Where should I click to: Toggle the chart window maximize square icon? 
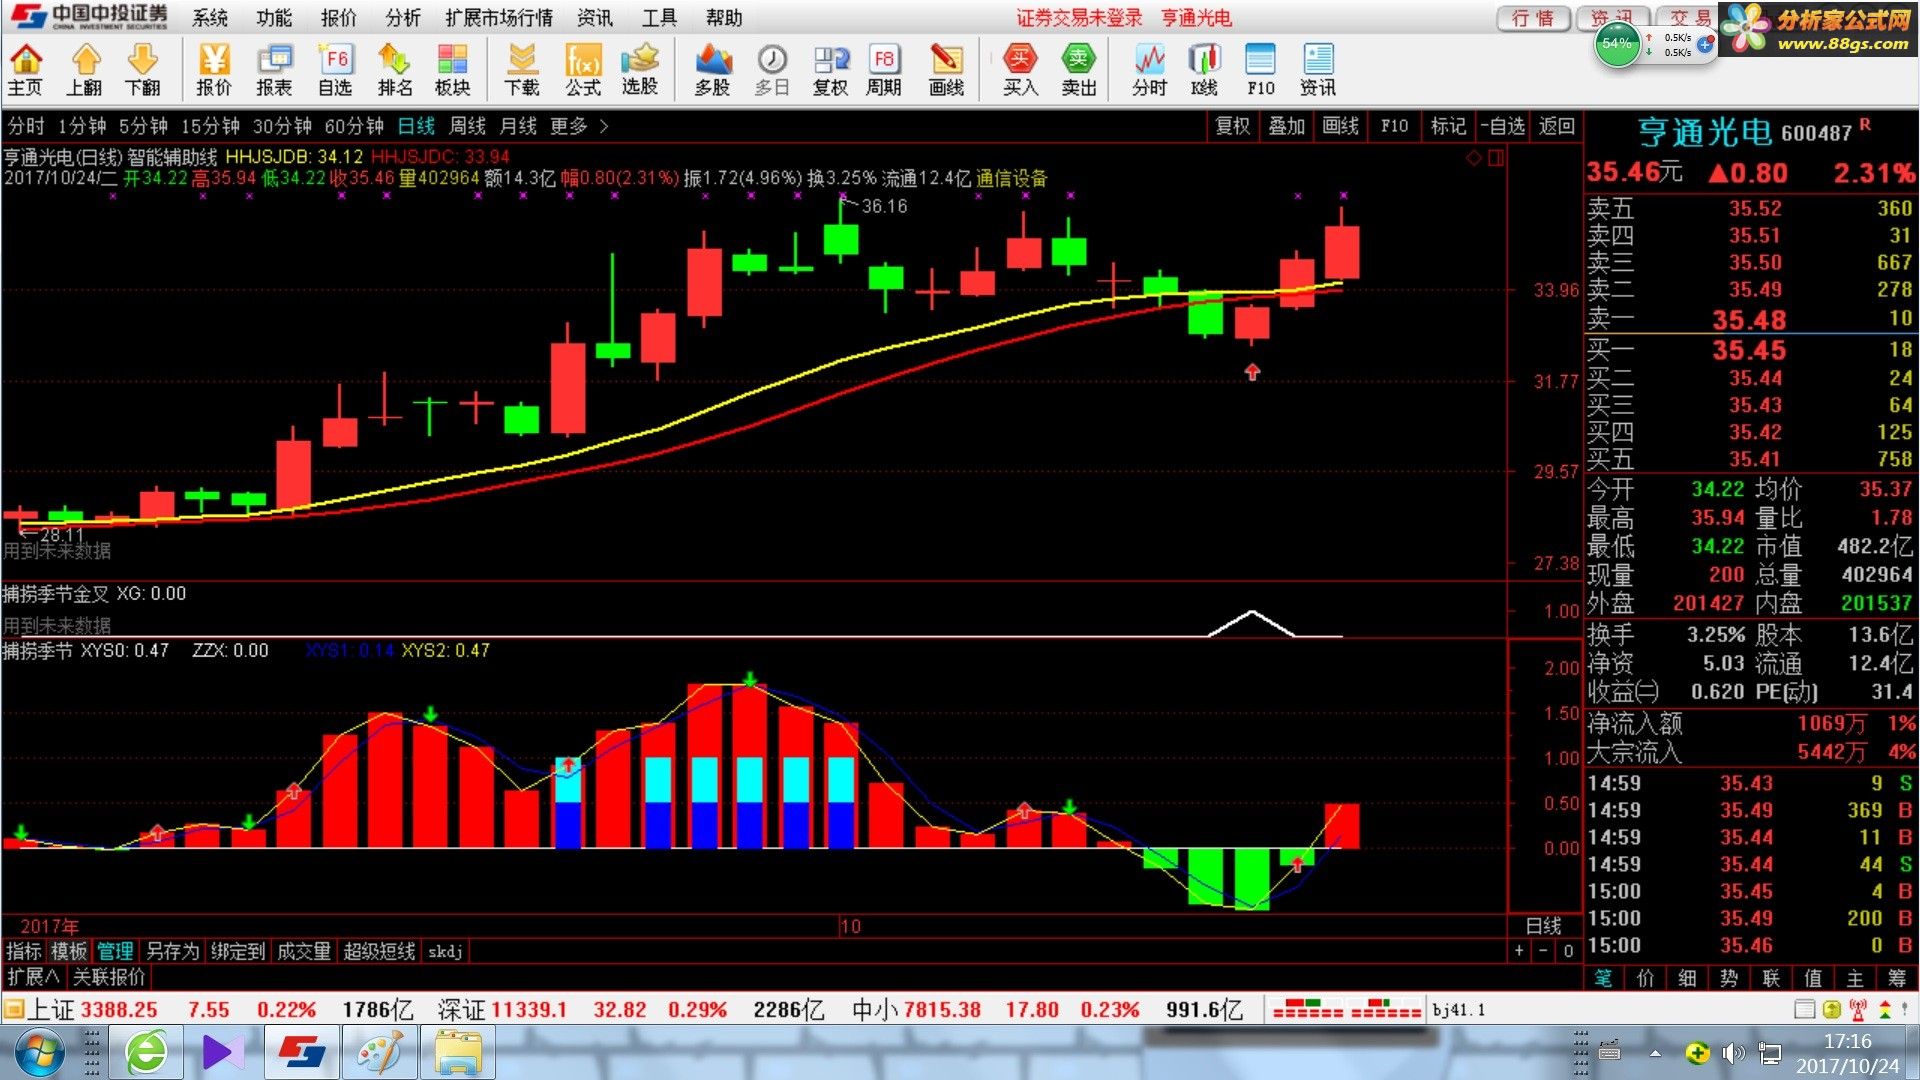tap(1496, 158)
